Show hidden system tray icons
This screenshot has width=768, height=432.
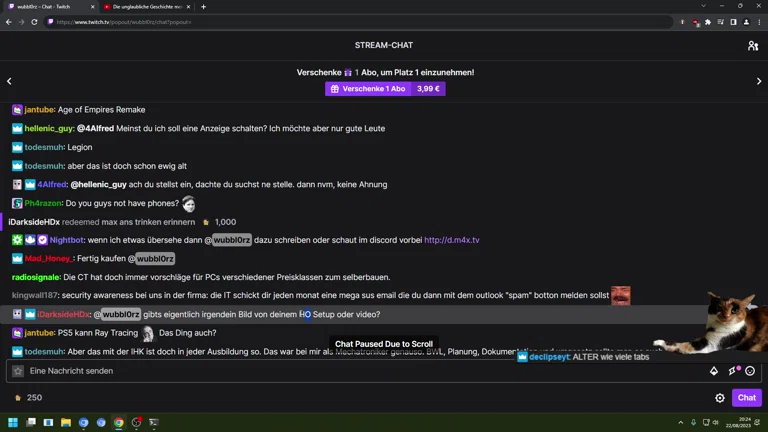tap(680, 422)
